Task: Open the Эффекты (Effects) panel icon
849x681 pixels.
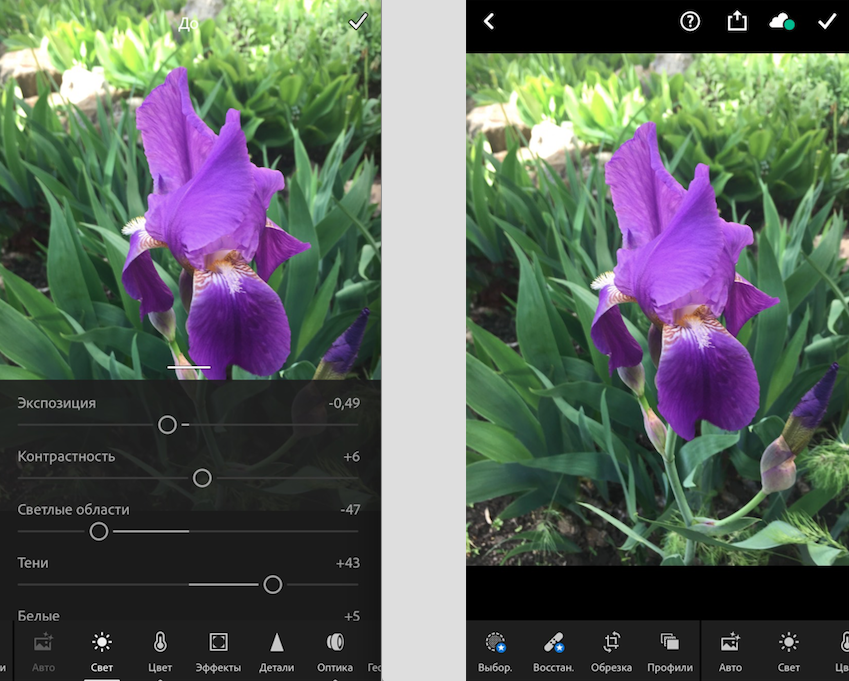Action: [x=219, y=645]
